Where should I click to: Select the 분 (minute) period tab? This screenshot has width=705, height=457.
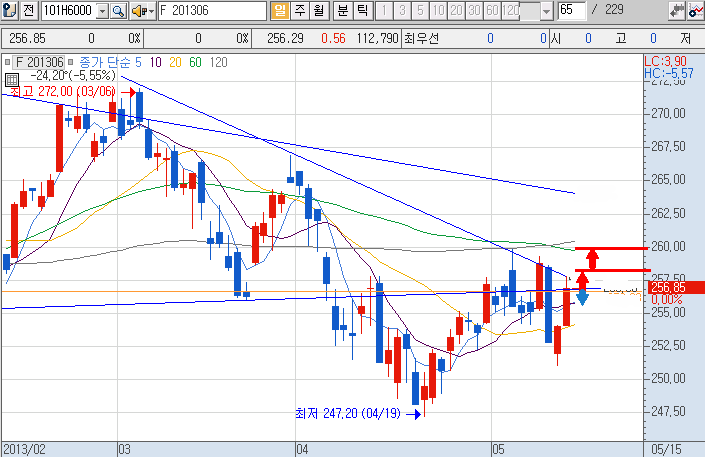[342, 11]
